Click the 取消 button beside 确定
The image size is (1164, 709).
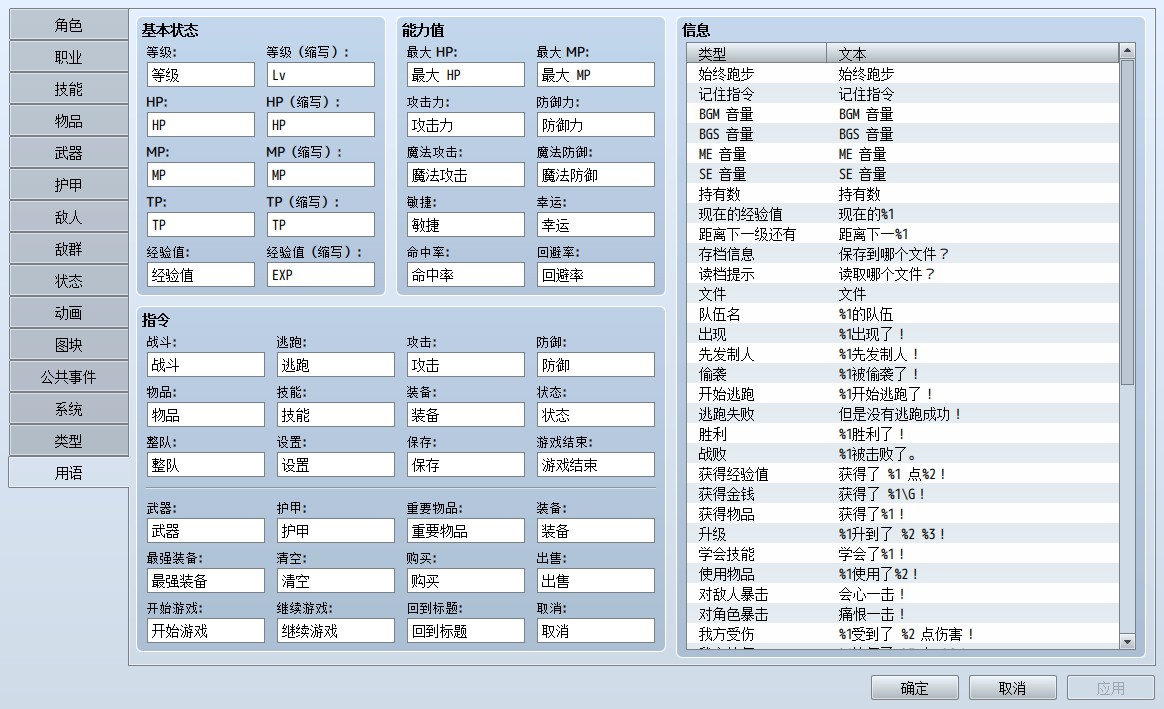point(1013,688)
